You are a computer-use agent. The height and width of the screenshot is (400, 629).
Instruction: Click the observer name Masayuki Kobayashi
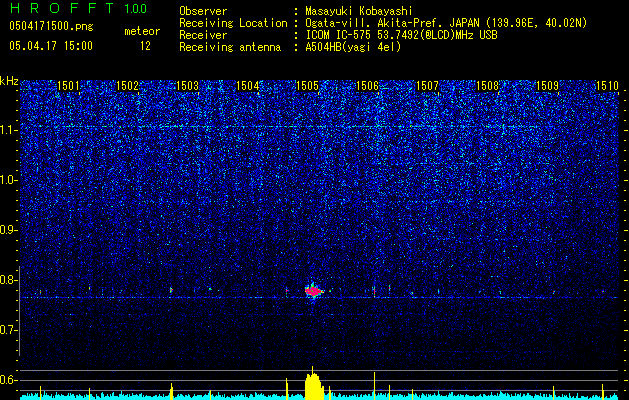(x=358, y=11)
